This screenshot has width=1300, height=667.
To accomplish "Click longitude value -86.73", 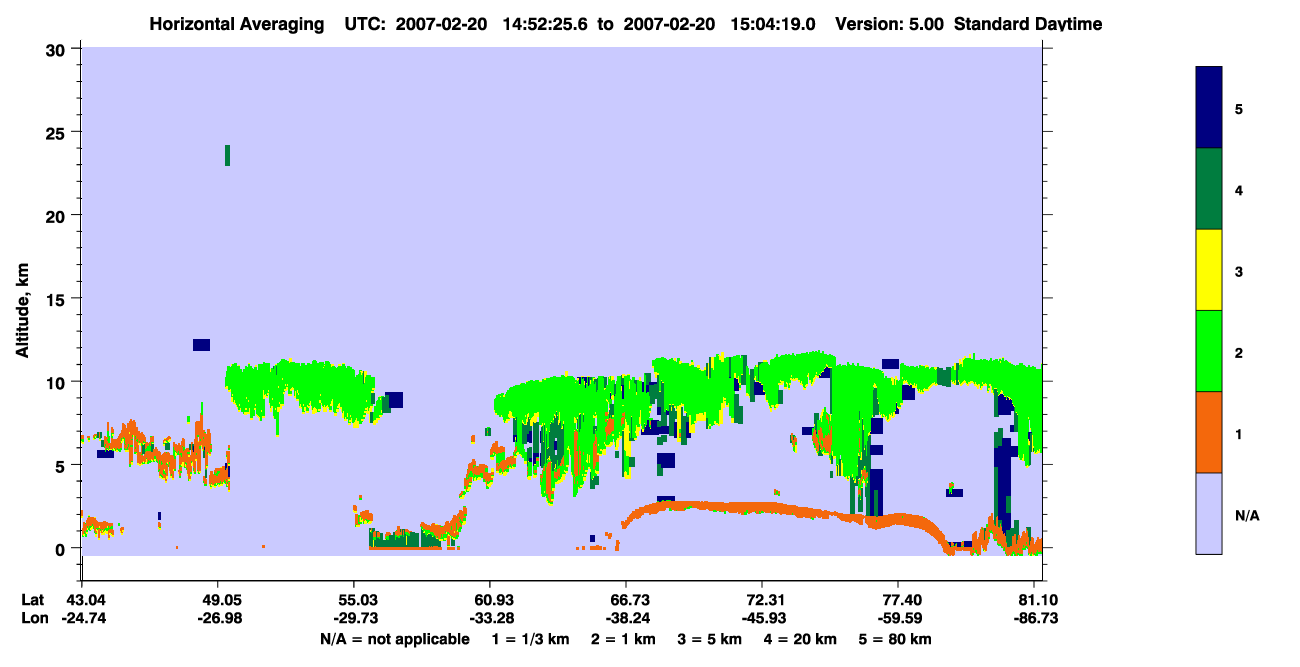I will pos(1038,618).
